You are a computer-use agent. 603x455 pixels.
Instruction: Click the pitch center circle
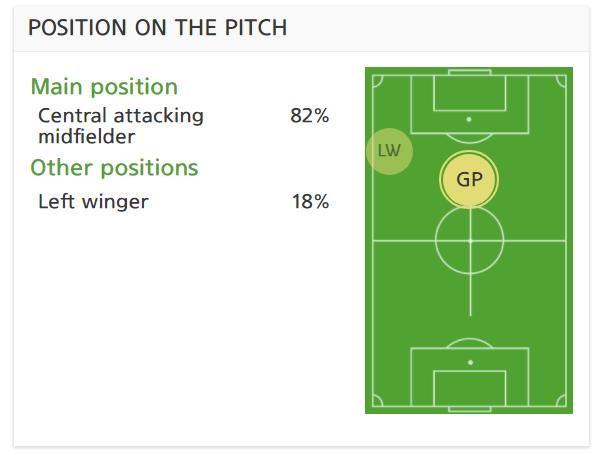469,241
